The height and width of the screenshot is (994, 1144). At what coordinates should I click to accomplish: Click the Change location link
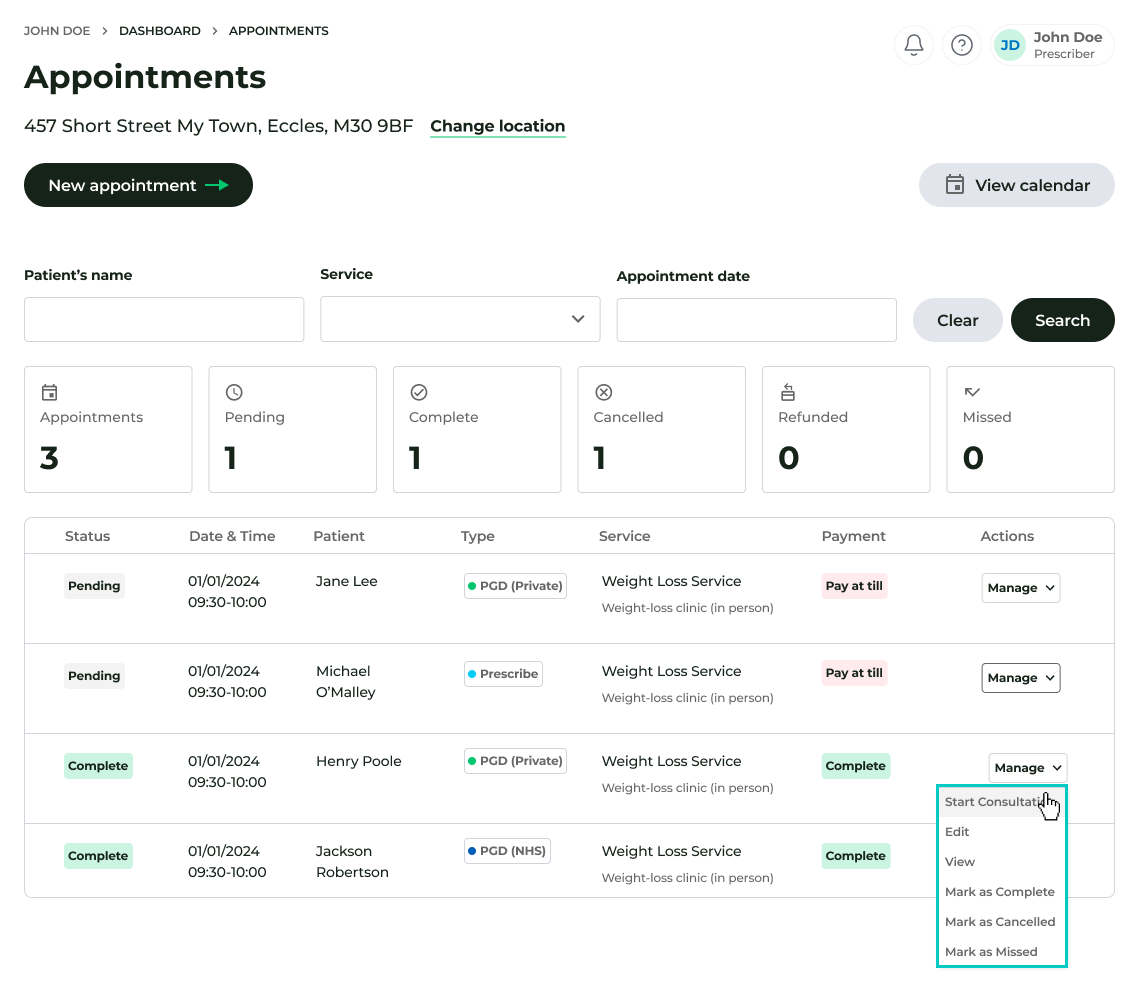click(497, 126)
